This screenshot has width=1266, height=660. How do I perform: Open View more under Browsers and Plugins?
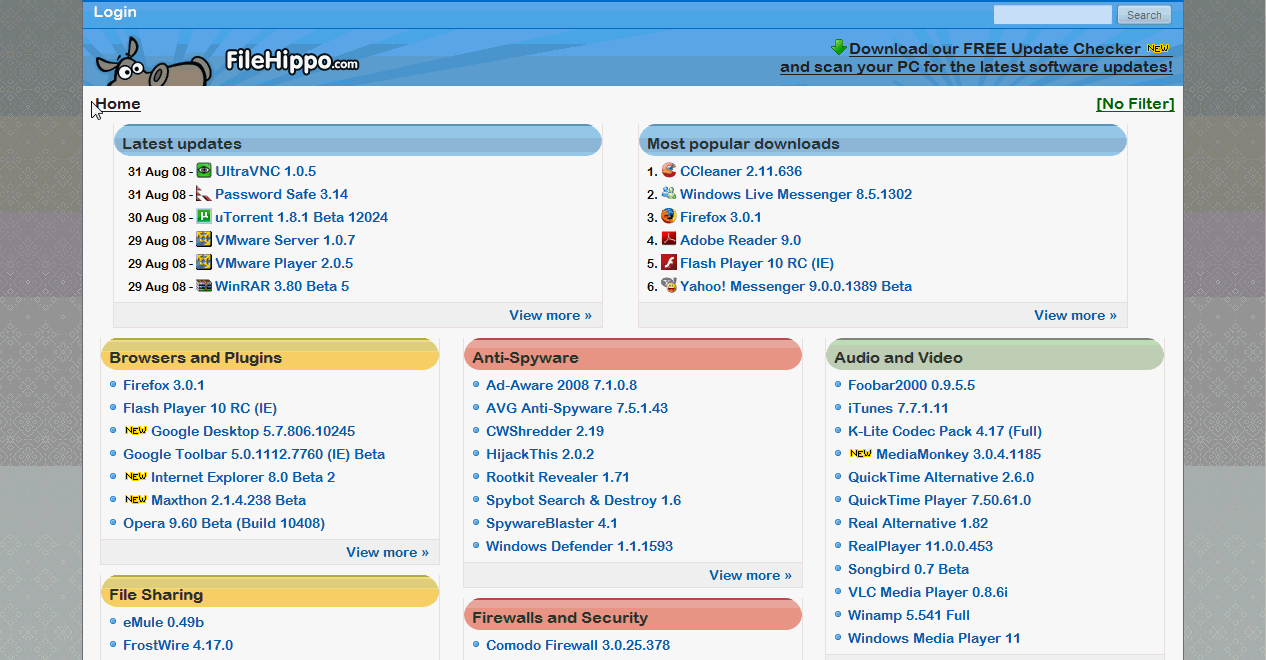coord(387,552)
